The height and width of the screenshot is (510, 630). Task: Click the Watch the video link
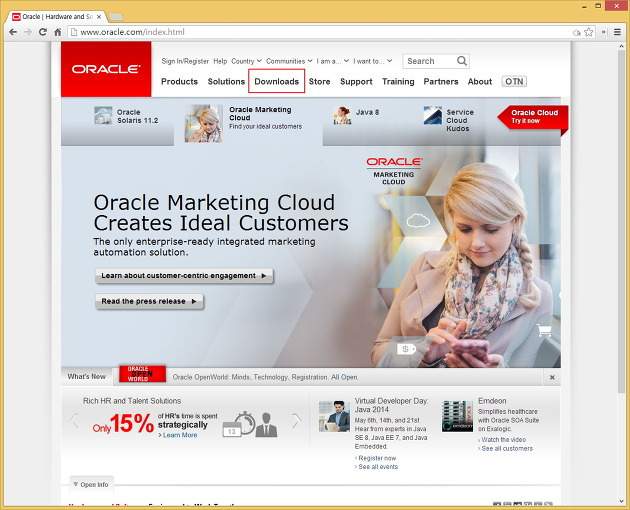pos(502,440)
